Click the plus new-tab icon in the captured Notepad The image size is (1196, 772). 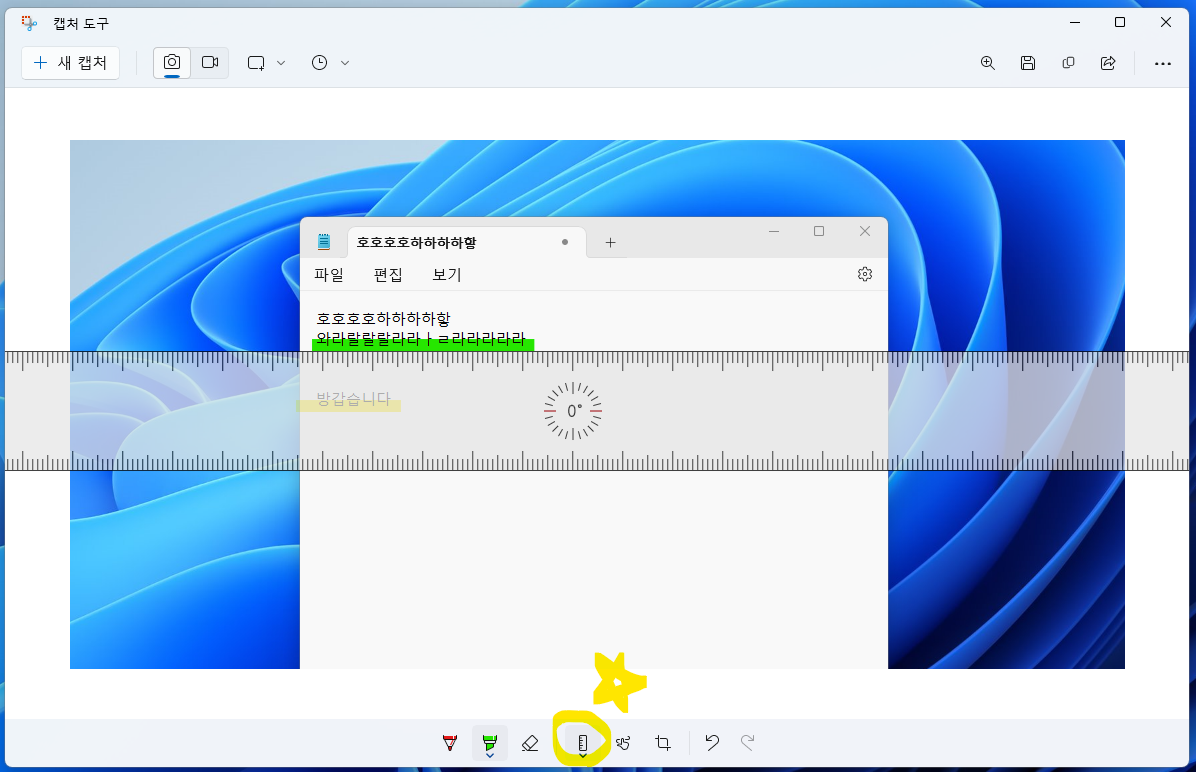pos(610,243)
